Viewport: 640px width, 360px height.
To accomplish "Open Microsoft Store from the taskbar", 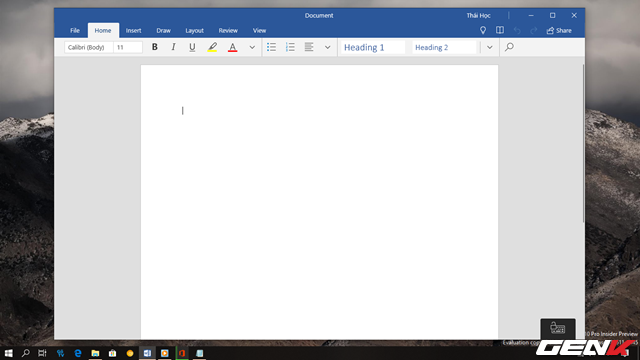I will click(x=112, y=353).
